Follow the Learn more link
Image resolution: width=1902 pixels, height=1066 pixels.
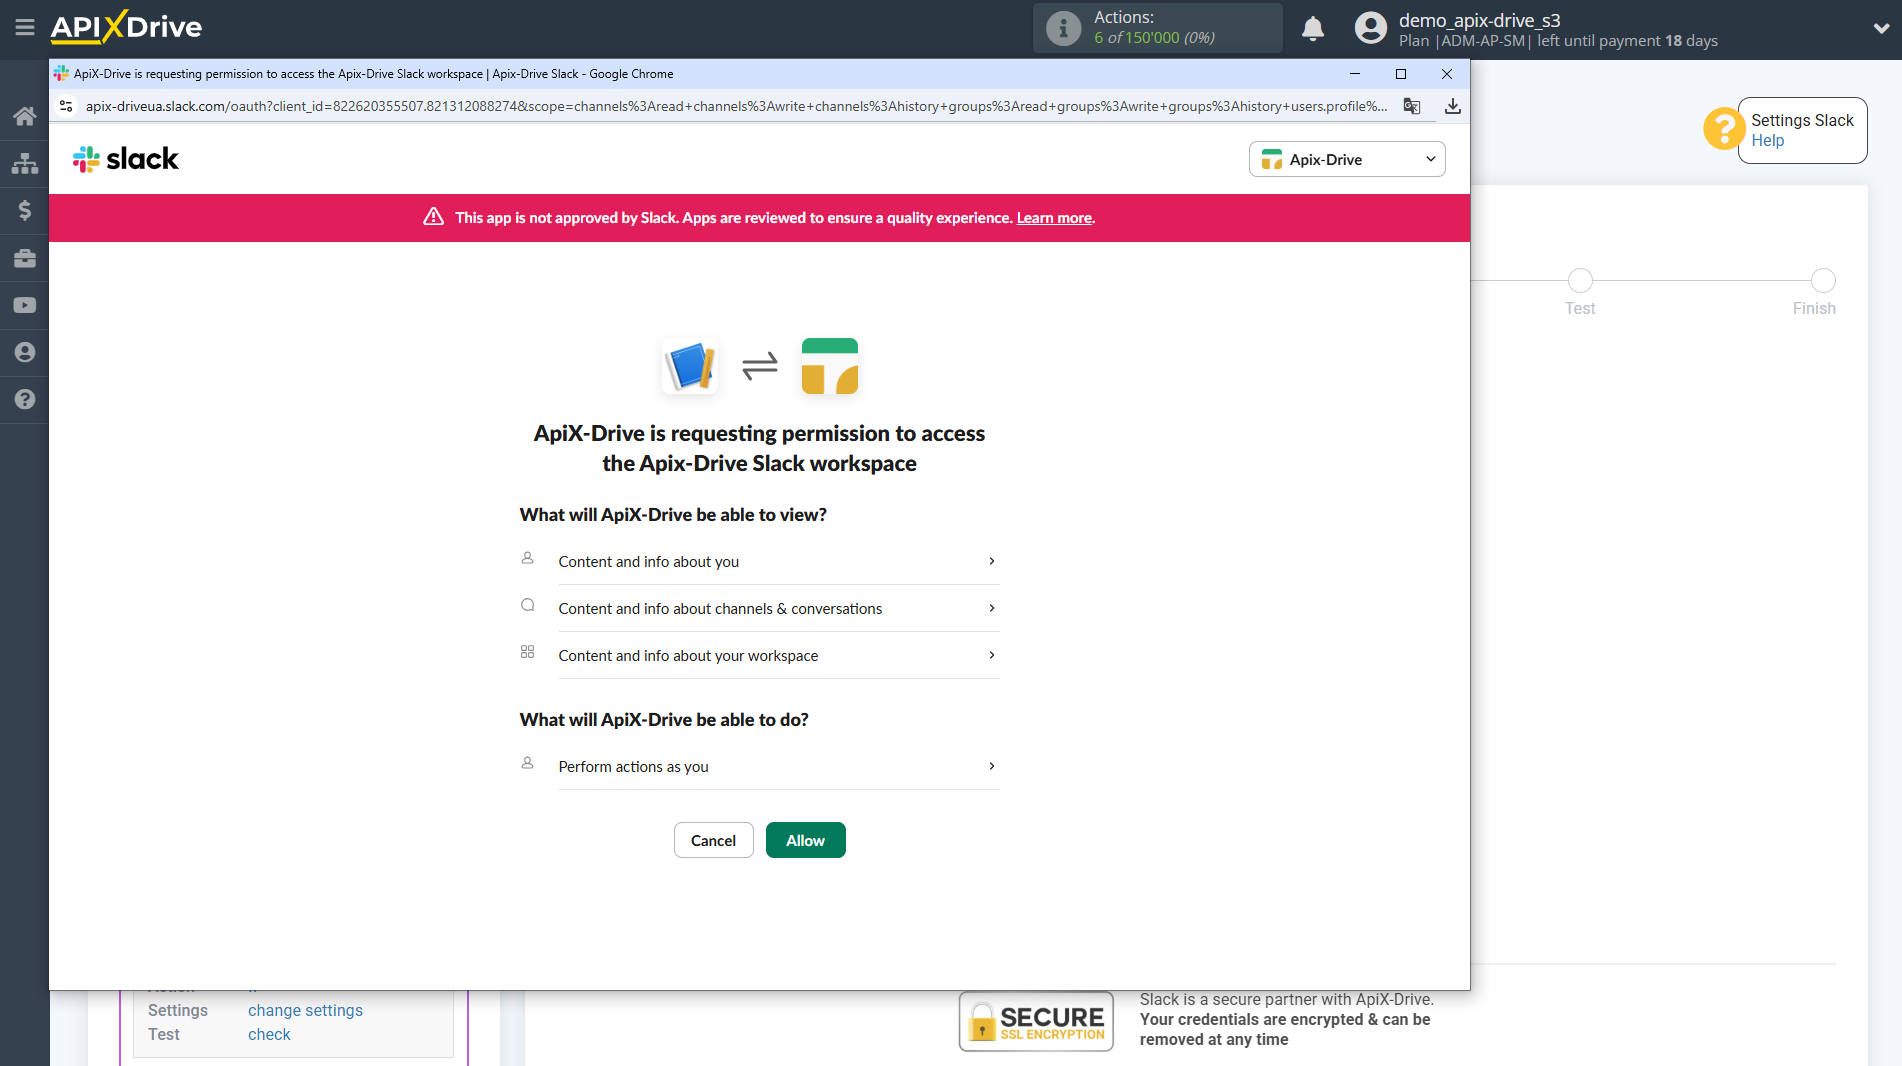1054,218
